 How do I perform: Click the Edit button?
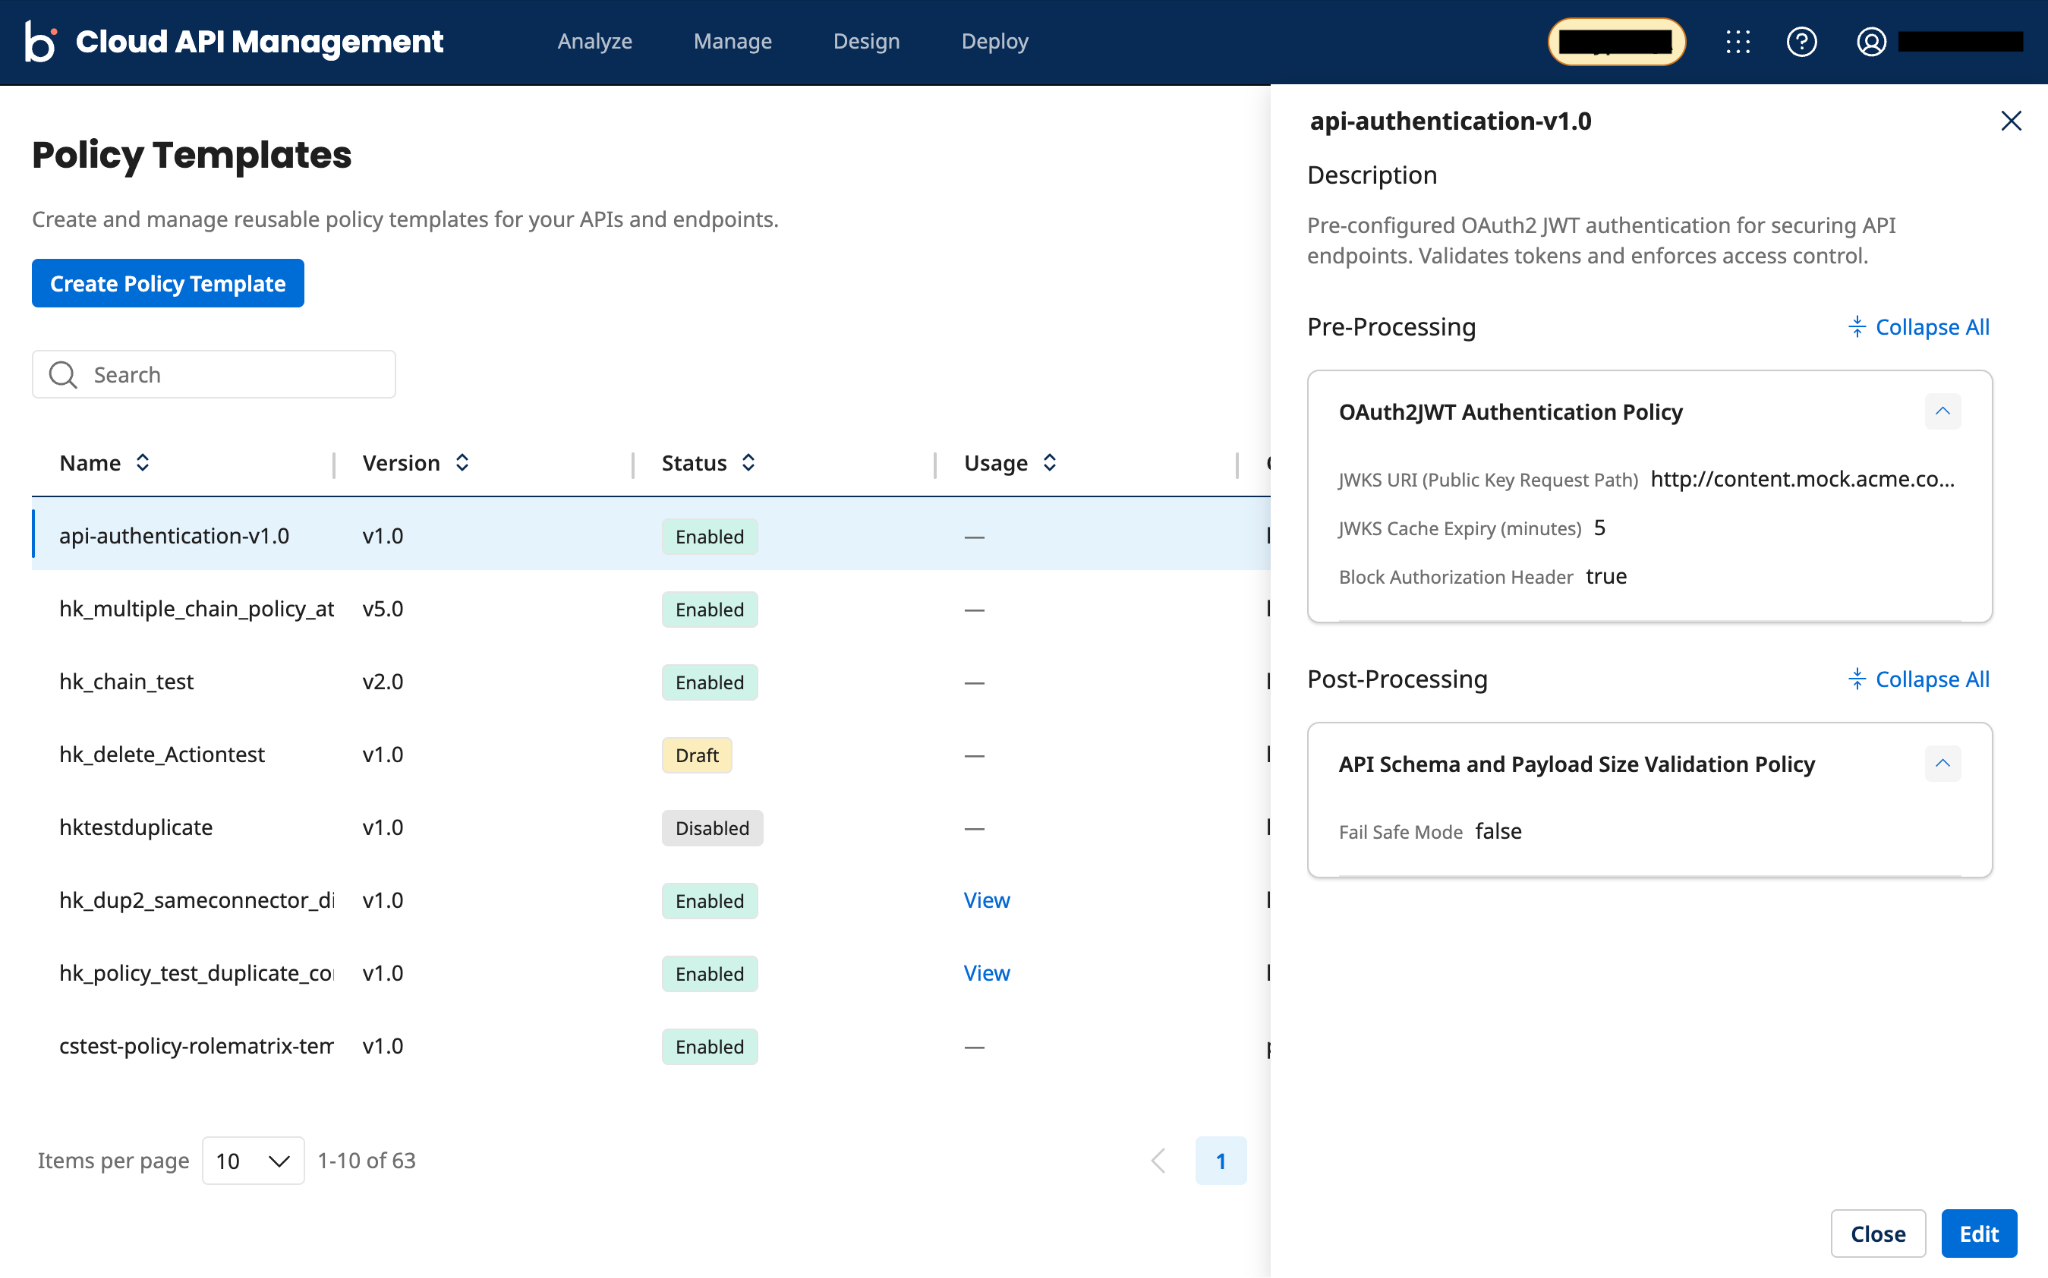[x=1979, y=1233]
